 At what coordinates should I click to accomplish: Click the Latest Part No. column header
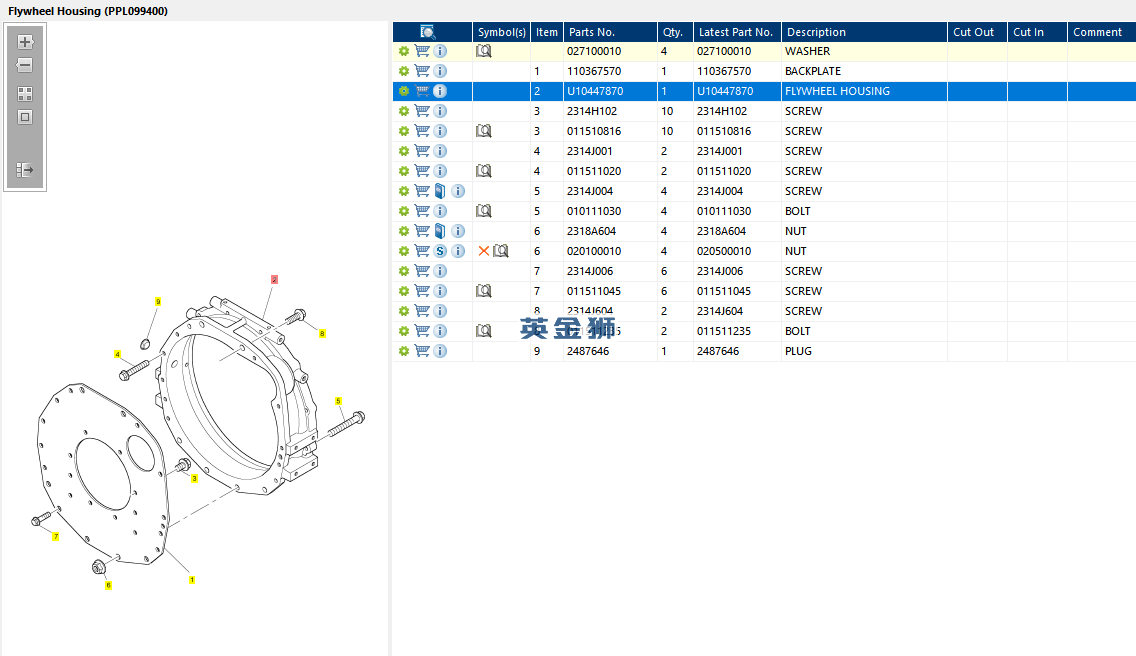coord(738,32)
